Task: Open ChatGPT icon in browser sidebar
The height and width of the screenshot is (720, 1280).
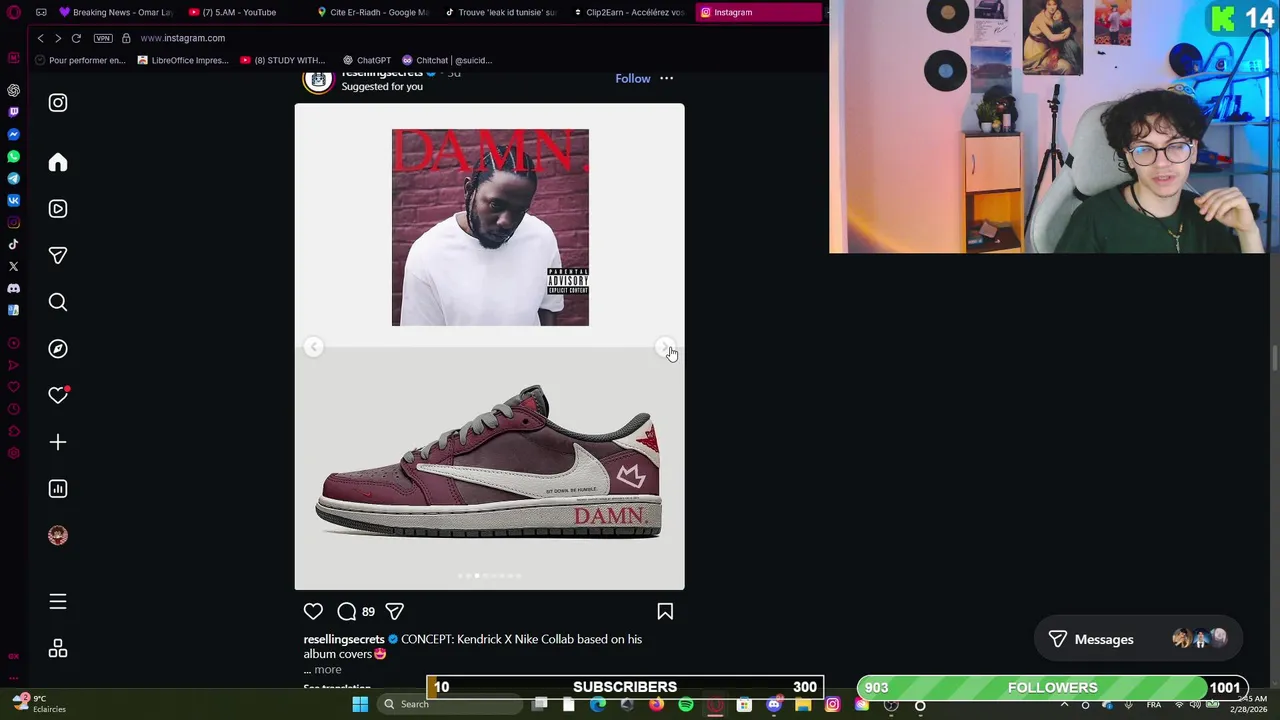Action: (13, 90)
